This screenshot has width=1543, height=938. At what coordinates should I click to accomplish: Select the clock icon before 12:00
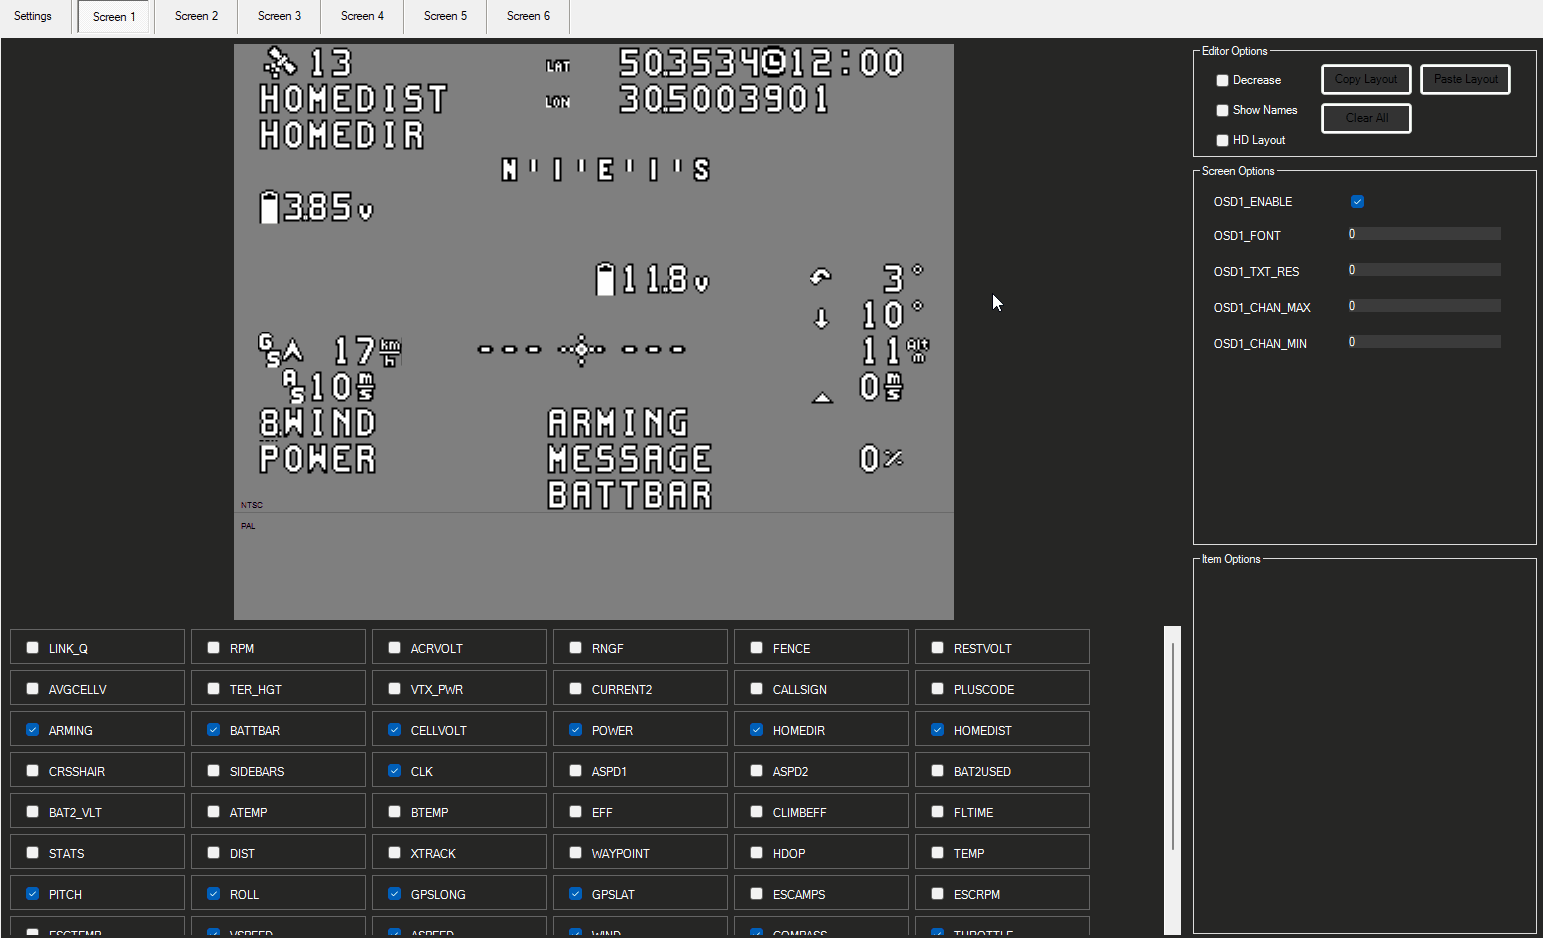click(x=774, y=63)
